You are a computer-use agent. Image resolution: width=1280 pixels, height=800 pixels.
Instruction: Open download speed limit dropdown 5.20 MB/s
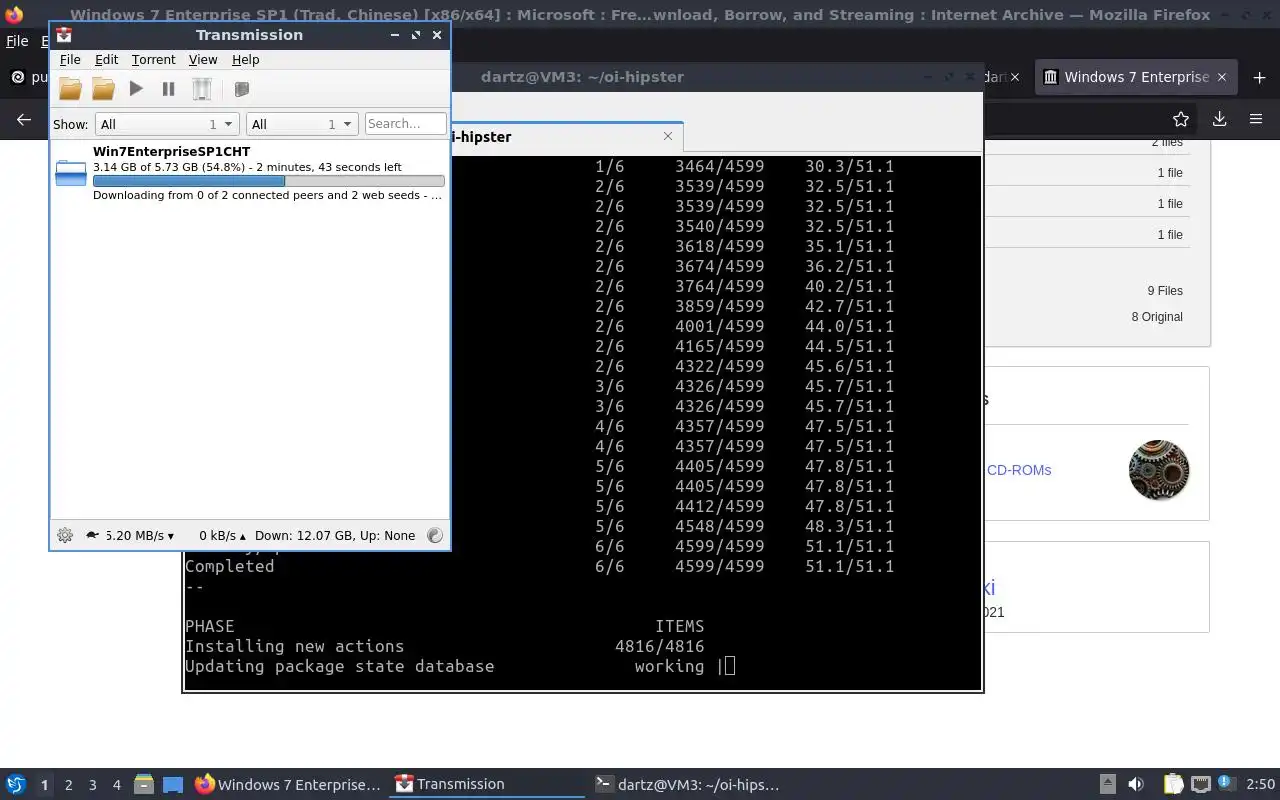tap(139, 535)
